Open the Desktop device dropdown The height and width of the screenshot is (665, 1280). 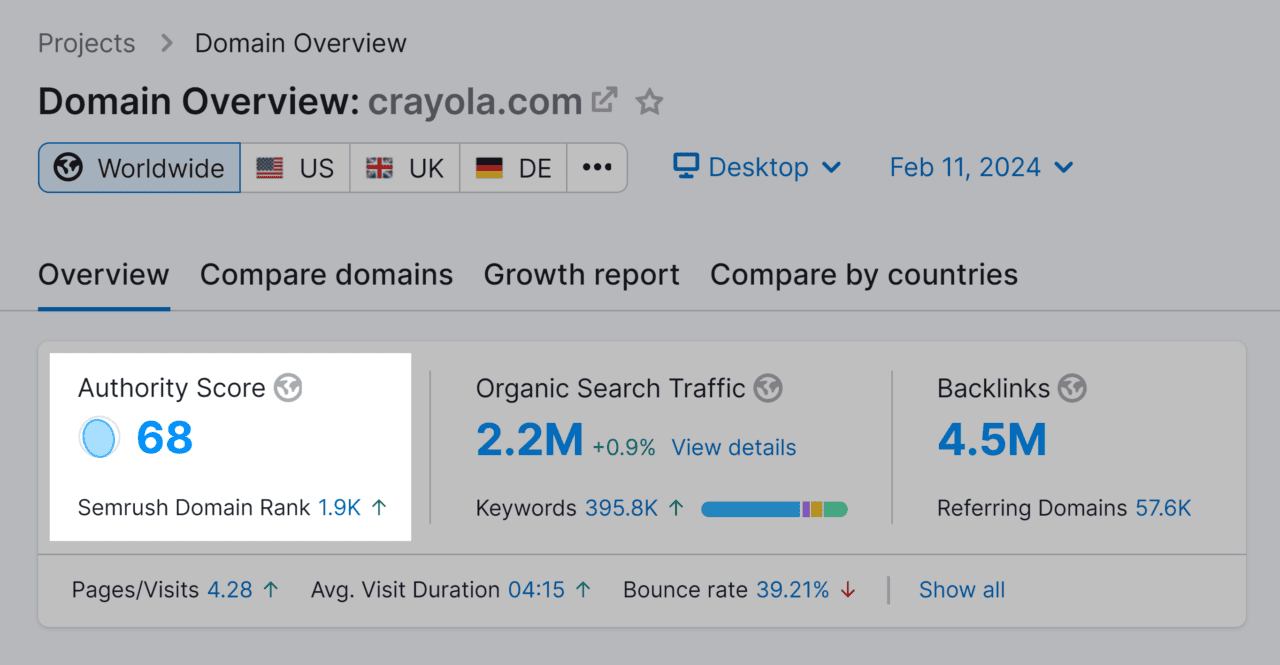point(757,167)
